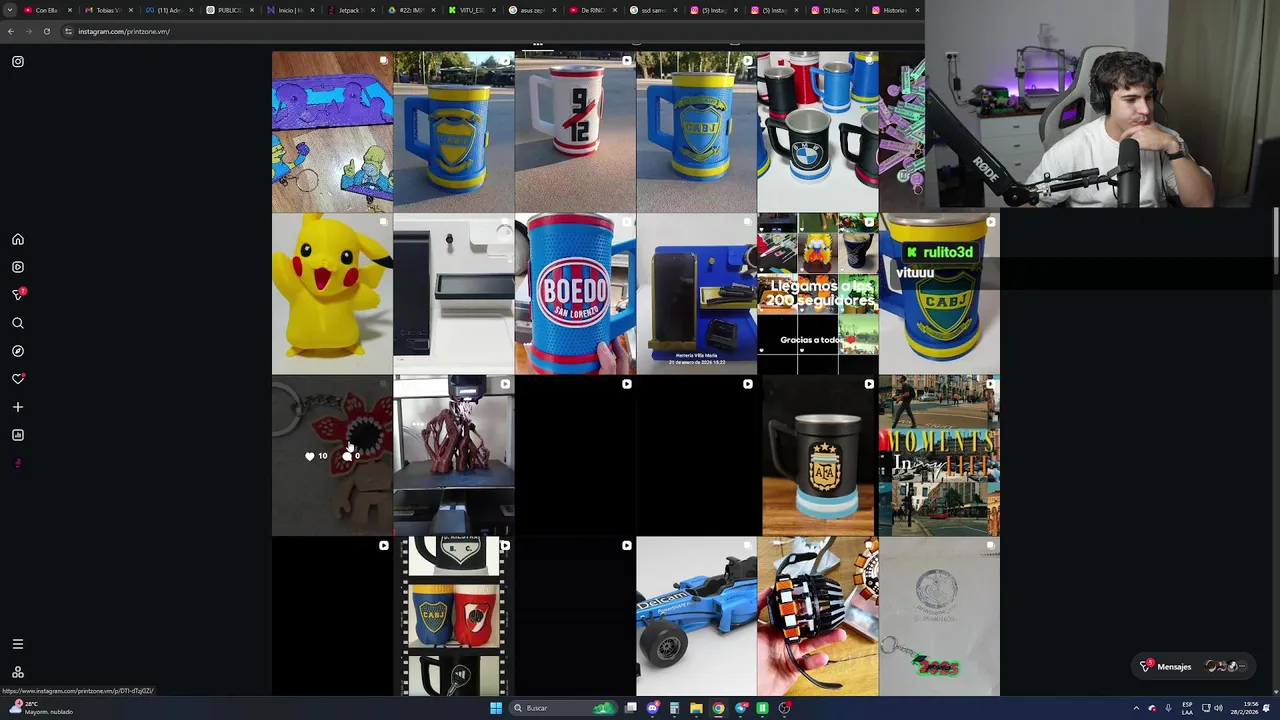
Task: Switch to the PUBLICIT tab
Action: [x=228, y=10]
